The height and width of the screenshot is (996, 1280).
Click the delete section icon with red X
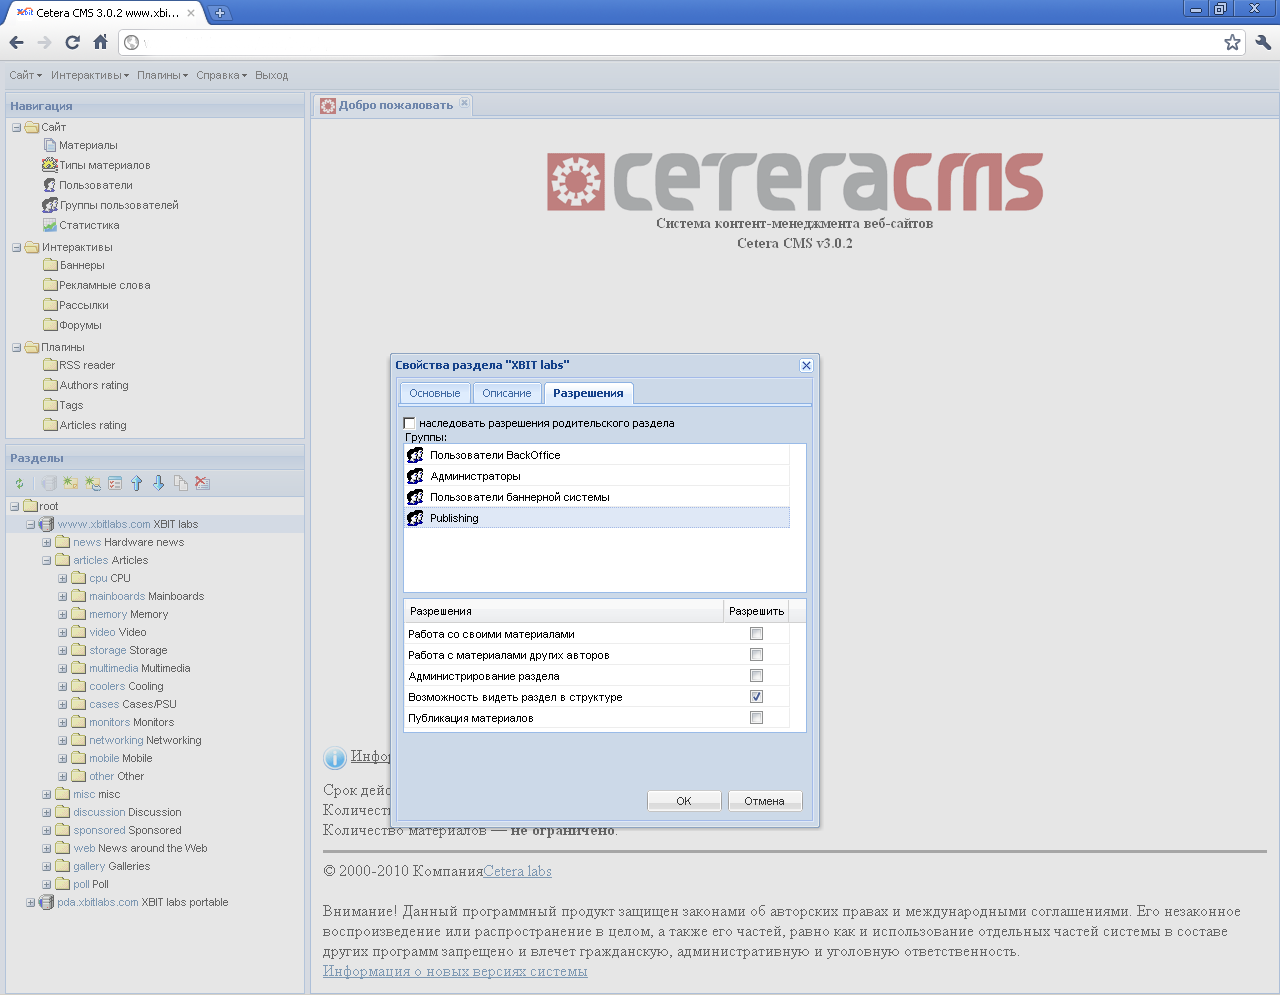pos(203,484)
